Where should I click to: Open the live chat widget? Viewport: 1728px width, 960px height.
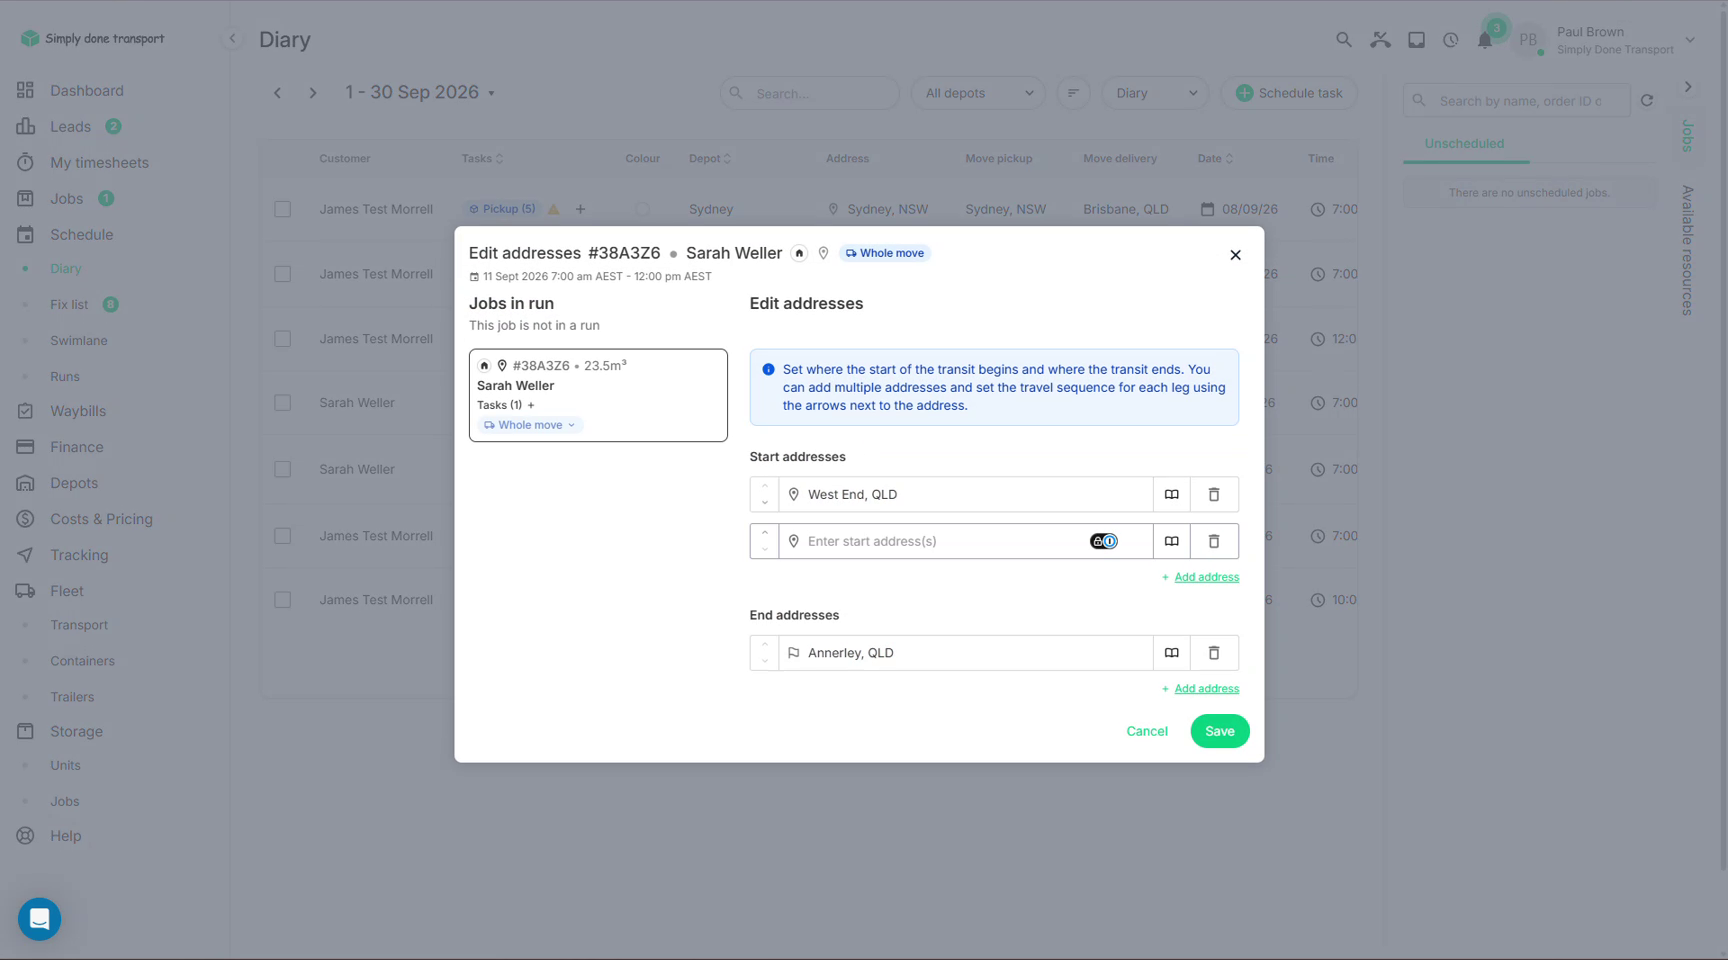pos(40,919)
